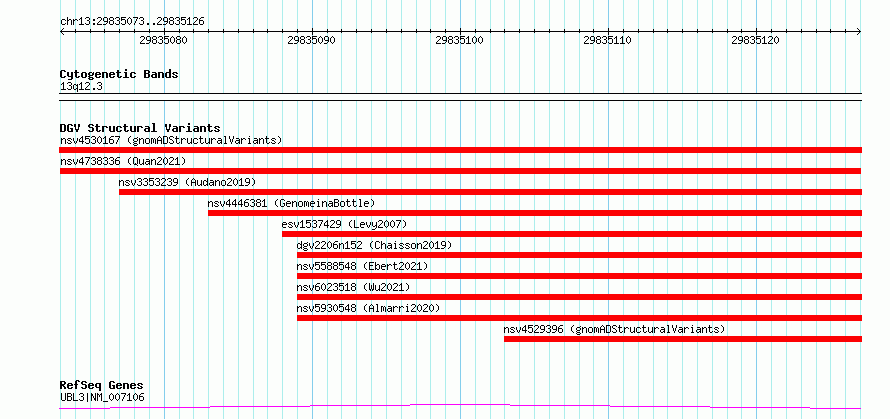This screenshot has height=419, width=890.
Task: Open the nsv6023518 (Wu2021) label
Action: [353, 287]
